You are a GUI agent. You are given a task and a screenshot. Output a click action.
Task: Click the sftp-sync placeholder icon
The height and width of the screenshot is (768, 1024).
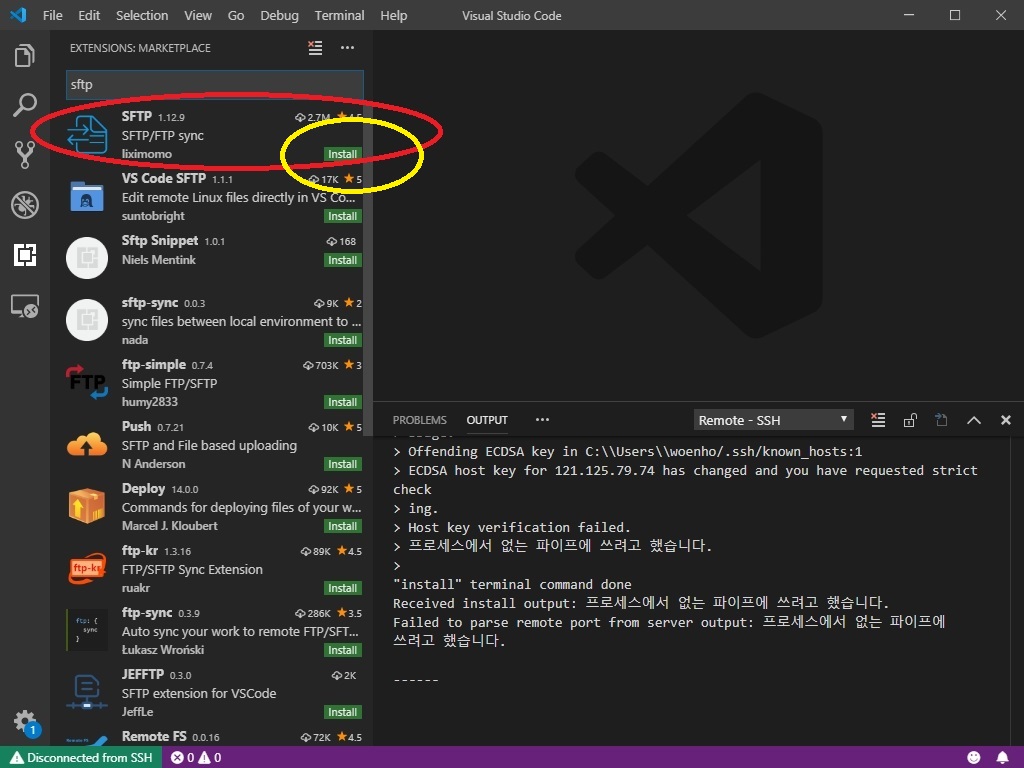(87, 320)
